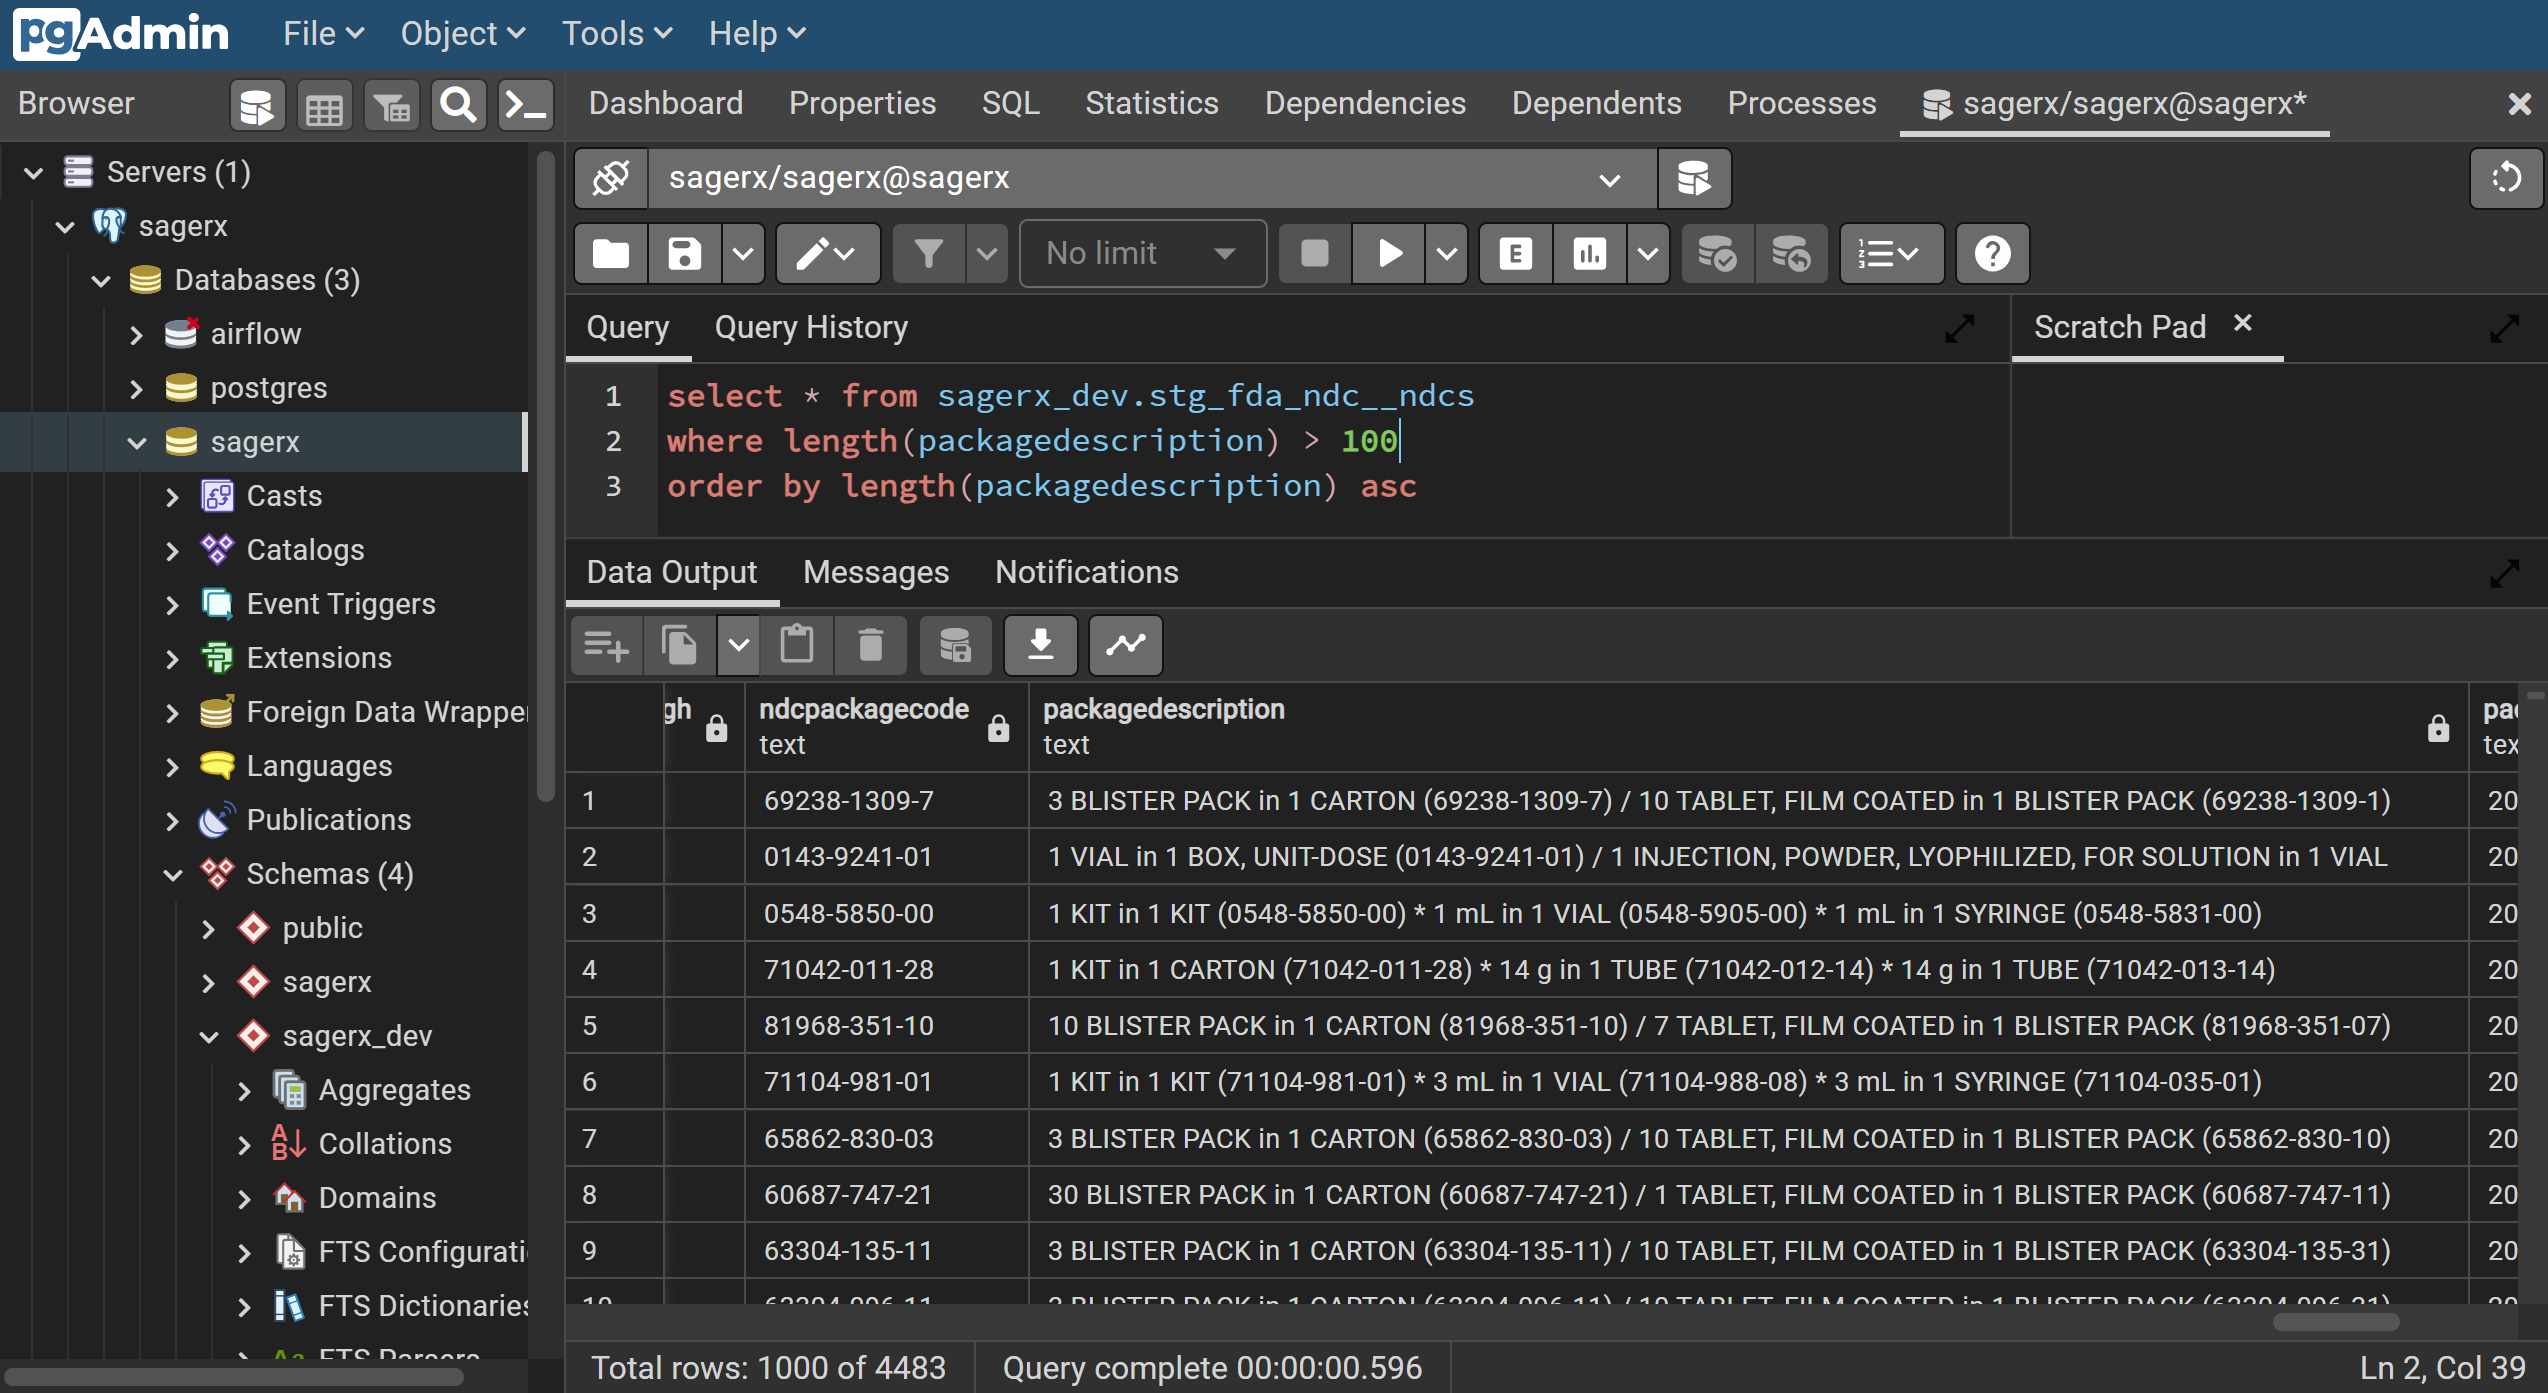Download query results as CSV
Screen dimensions: 2548x1393
(1040, 645)
